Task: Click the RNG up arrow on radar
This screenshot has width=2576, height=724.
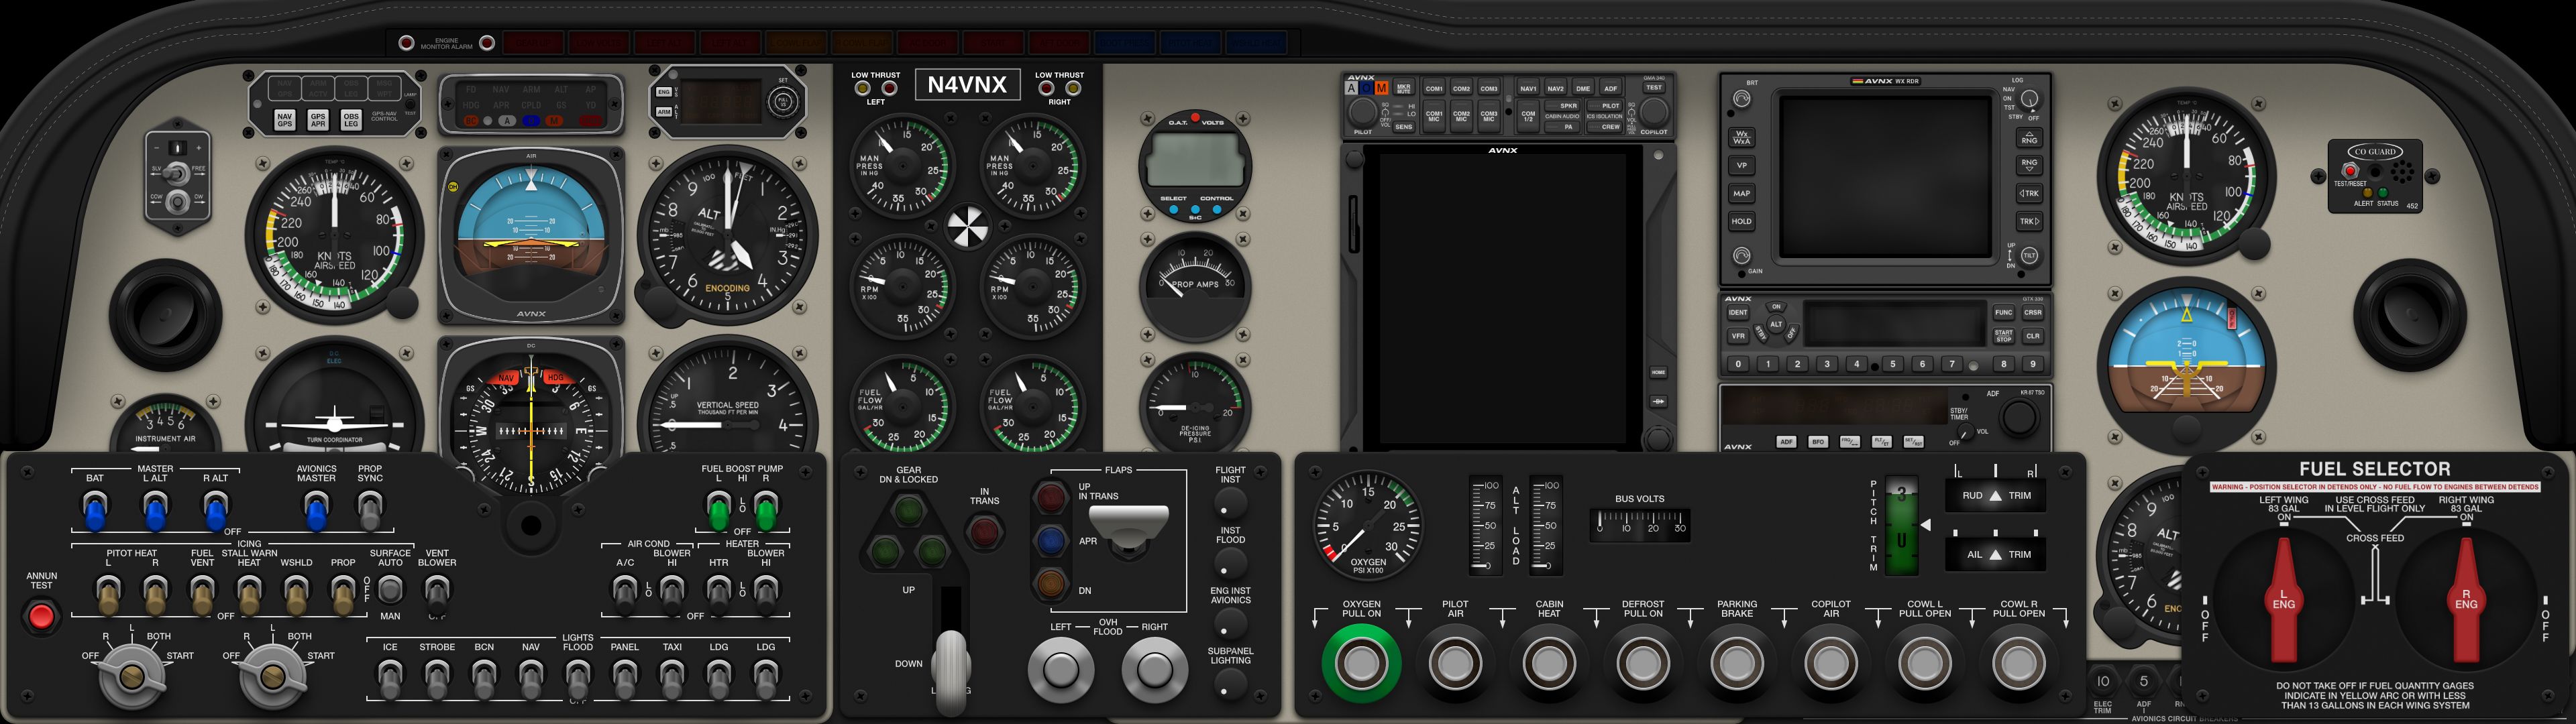Action: (2029, 138)
